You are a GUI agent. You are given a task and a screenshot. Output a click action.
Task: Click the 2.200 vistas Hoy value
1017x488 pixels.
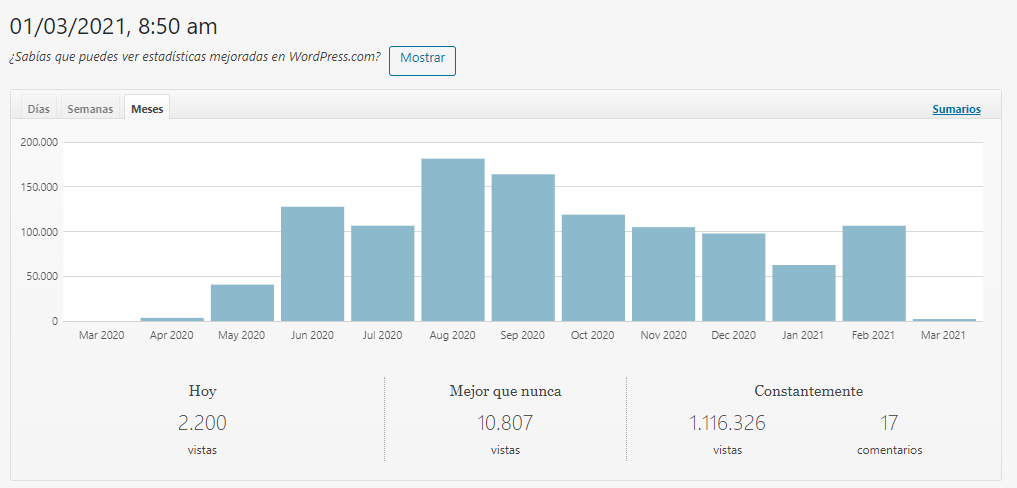(202, 423)
